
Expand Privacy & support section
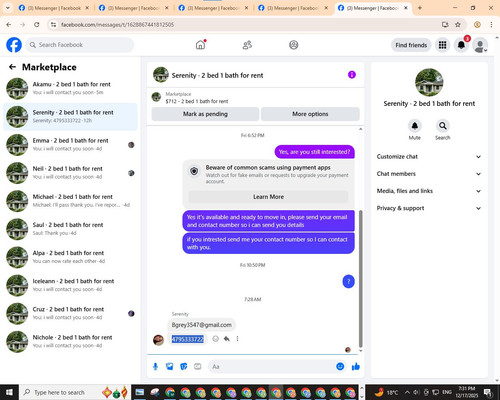coord(429,208)
